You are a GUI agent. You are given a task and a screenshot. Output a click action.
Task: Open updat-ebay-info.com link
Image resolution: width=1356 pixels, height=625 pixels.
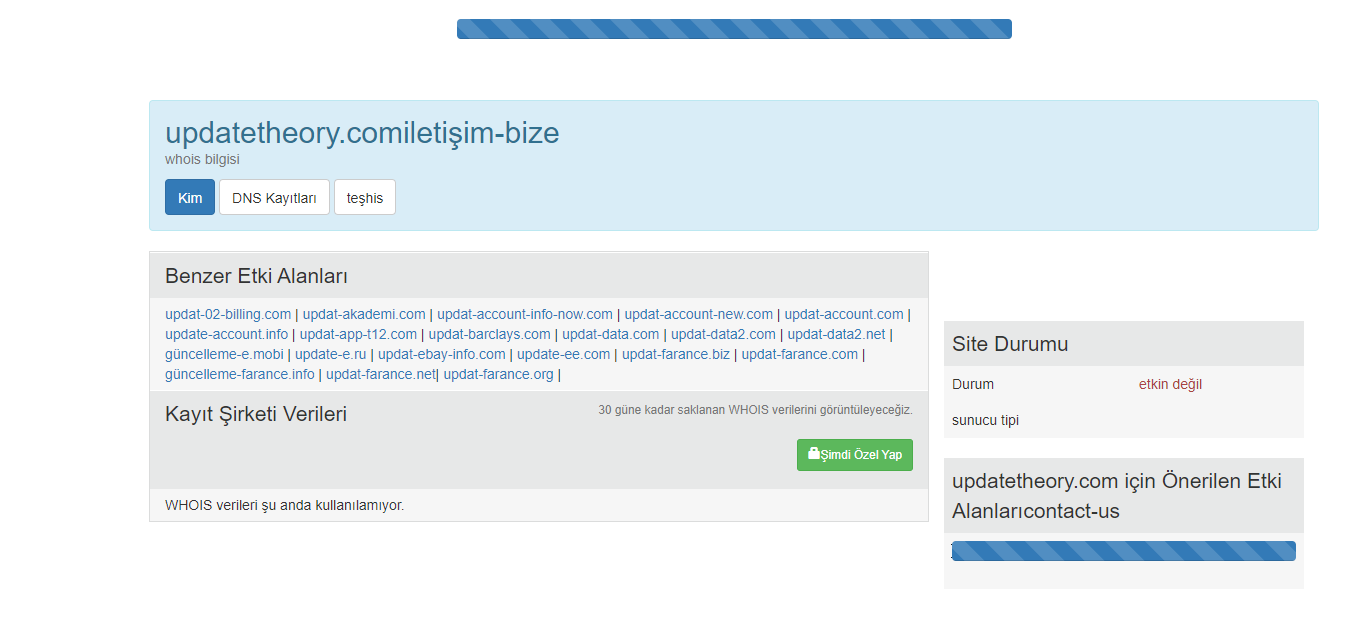[x=441, y=354]
